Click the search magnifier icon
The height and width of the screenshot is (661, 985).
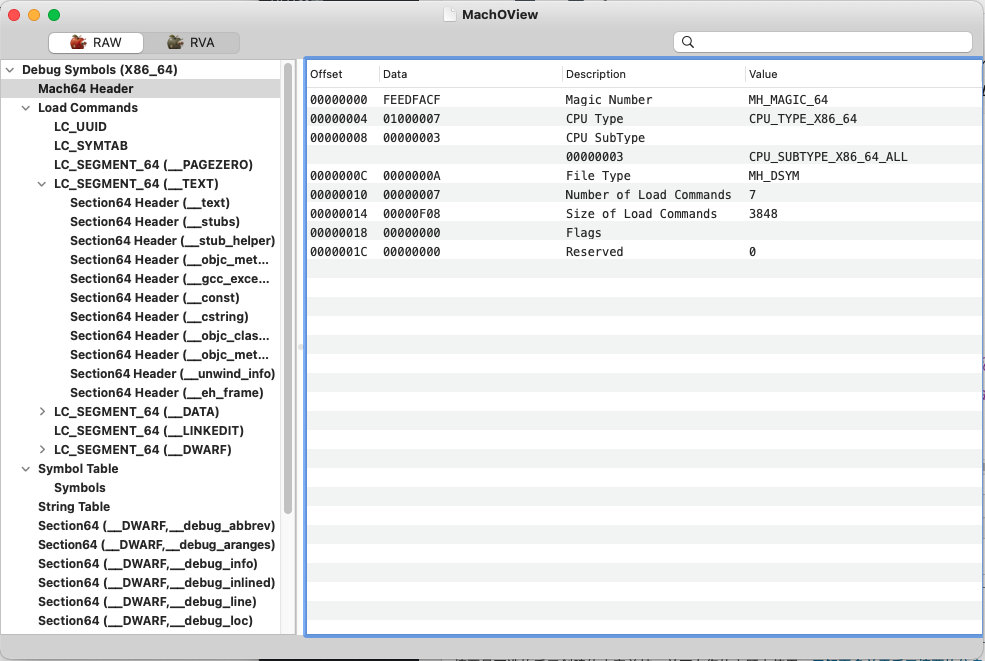click(688, 42)
